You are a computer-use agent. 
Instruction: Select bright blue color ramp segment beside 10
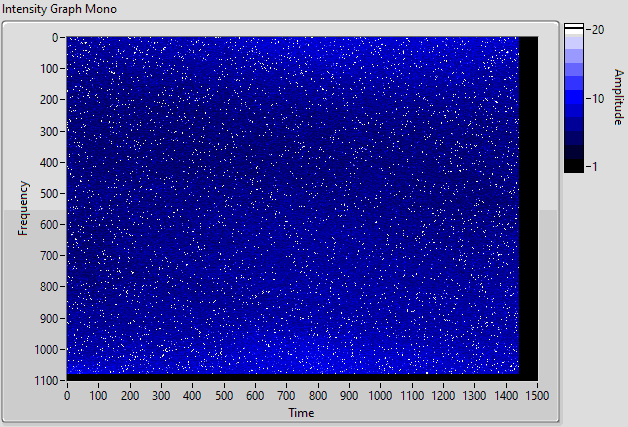point(574,97)
